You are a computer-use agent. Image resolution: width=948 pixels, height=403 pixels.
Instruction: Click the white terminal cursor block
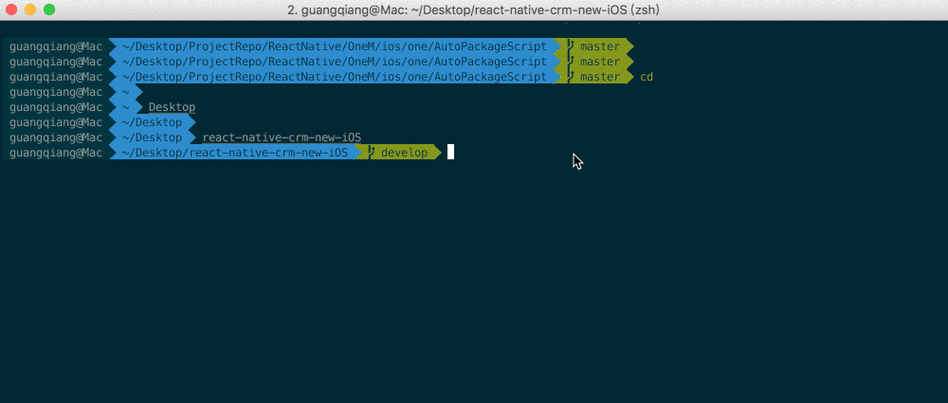pyautogui.click(x=450, y=152)
